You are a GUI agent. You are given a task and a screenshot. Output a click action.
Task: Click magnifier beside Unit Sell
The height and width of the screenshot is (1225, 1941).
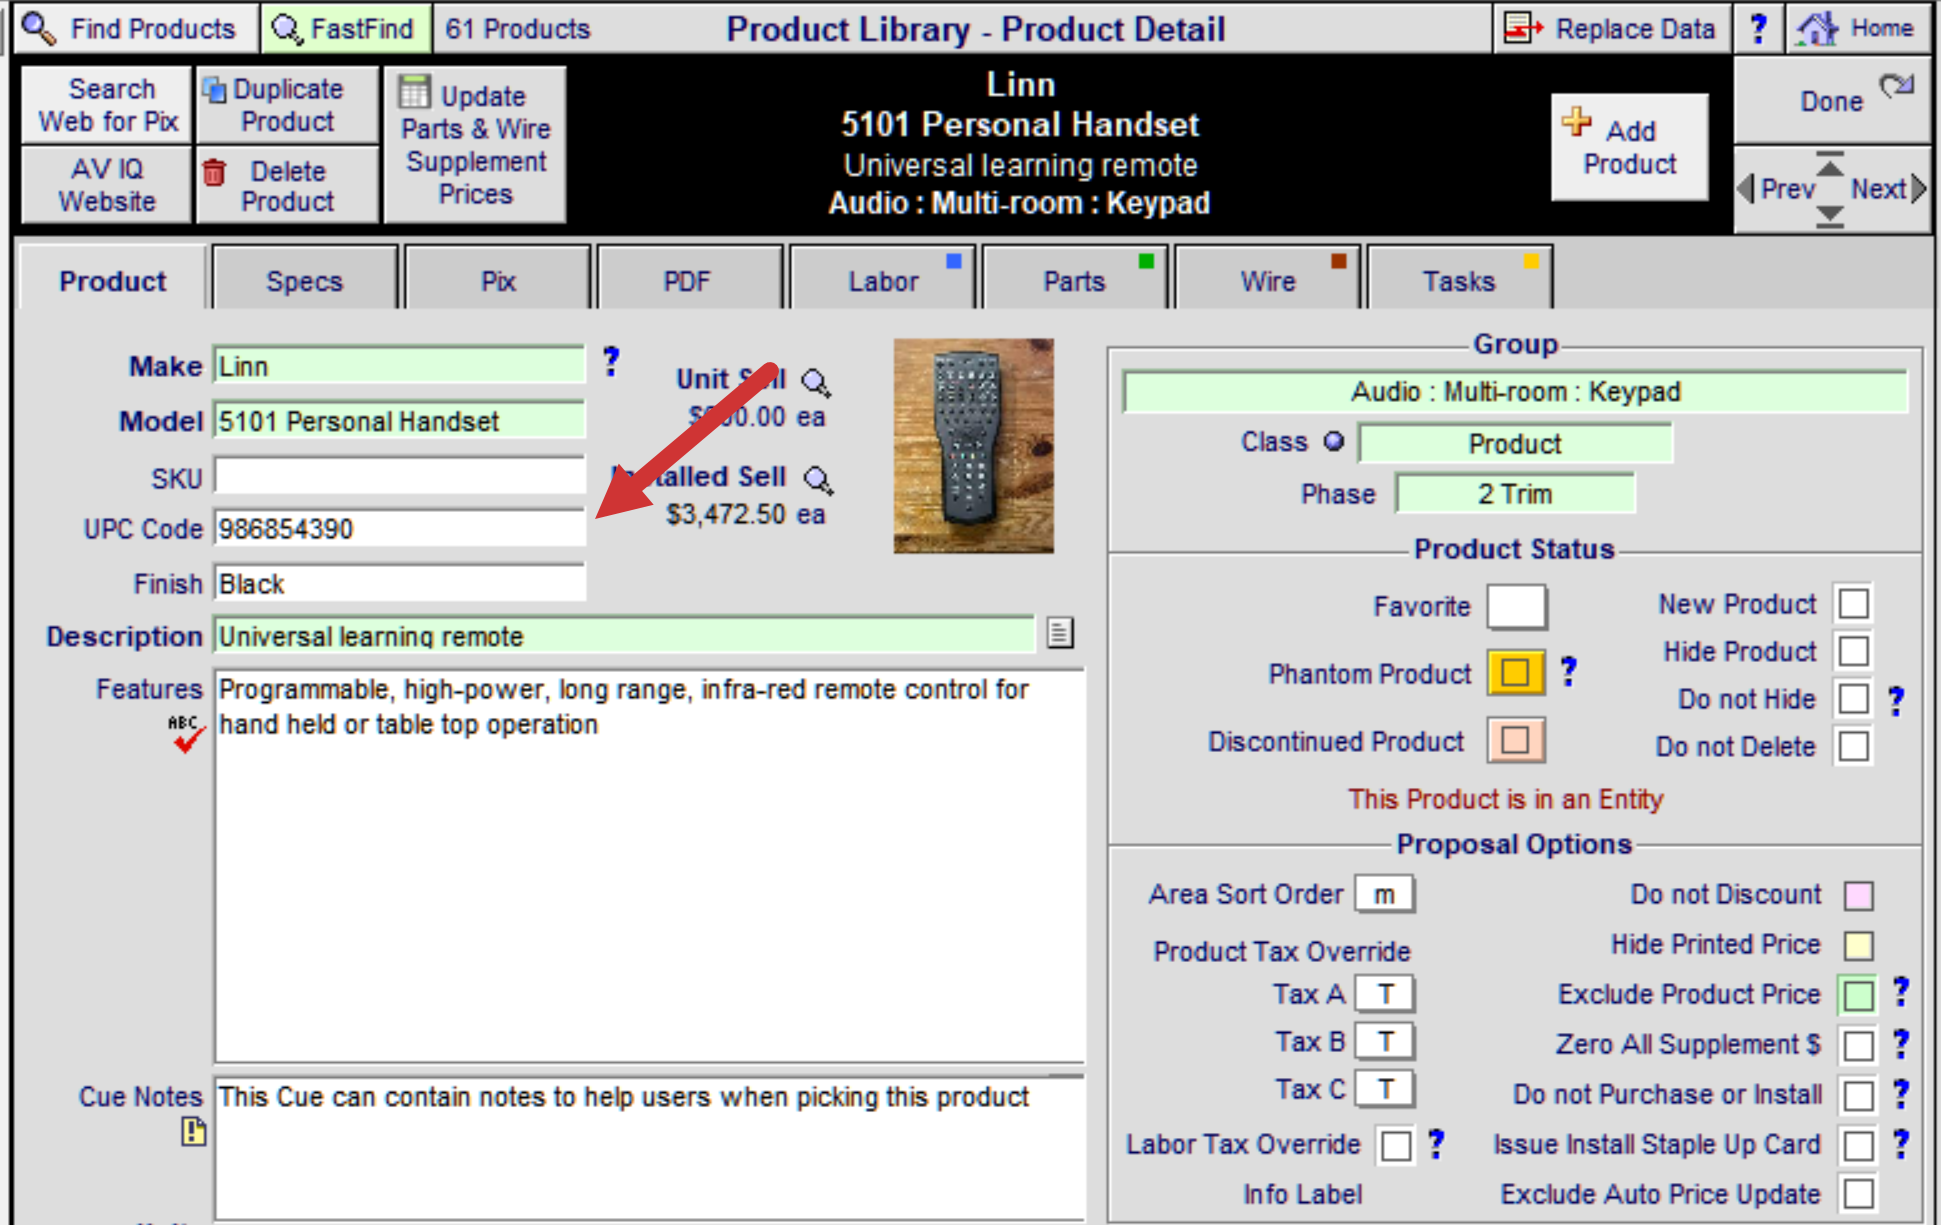point(816,382)
